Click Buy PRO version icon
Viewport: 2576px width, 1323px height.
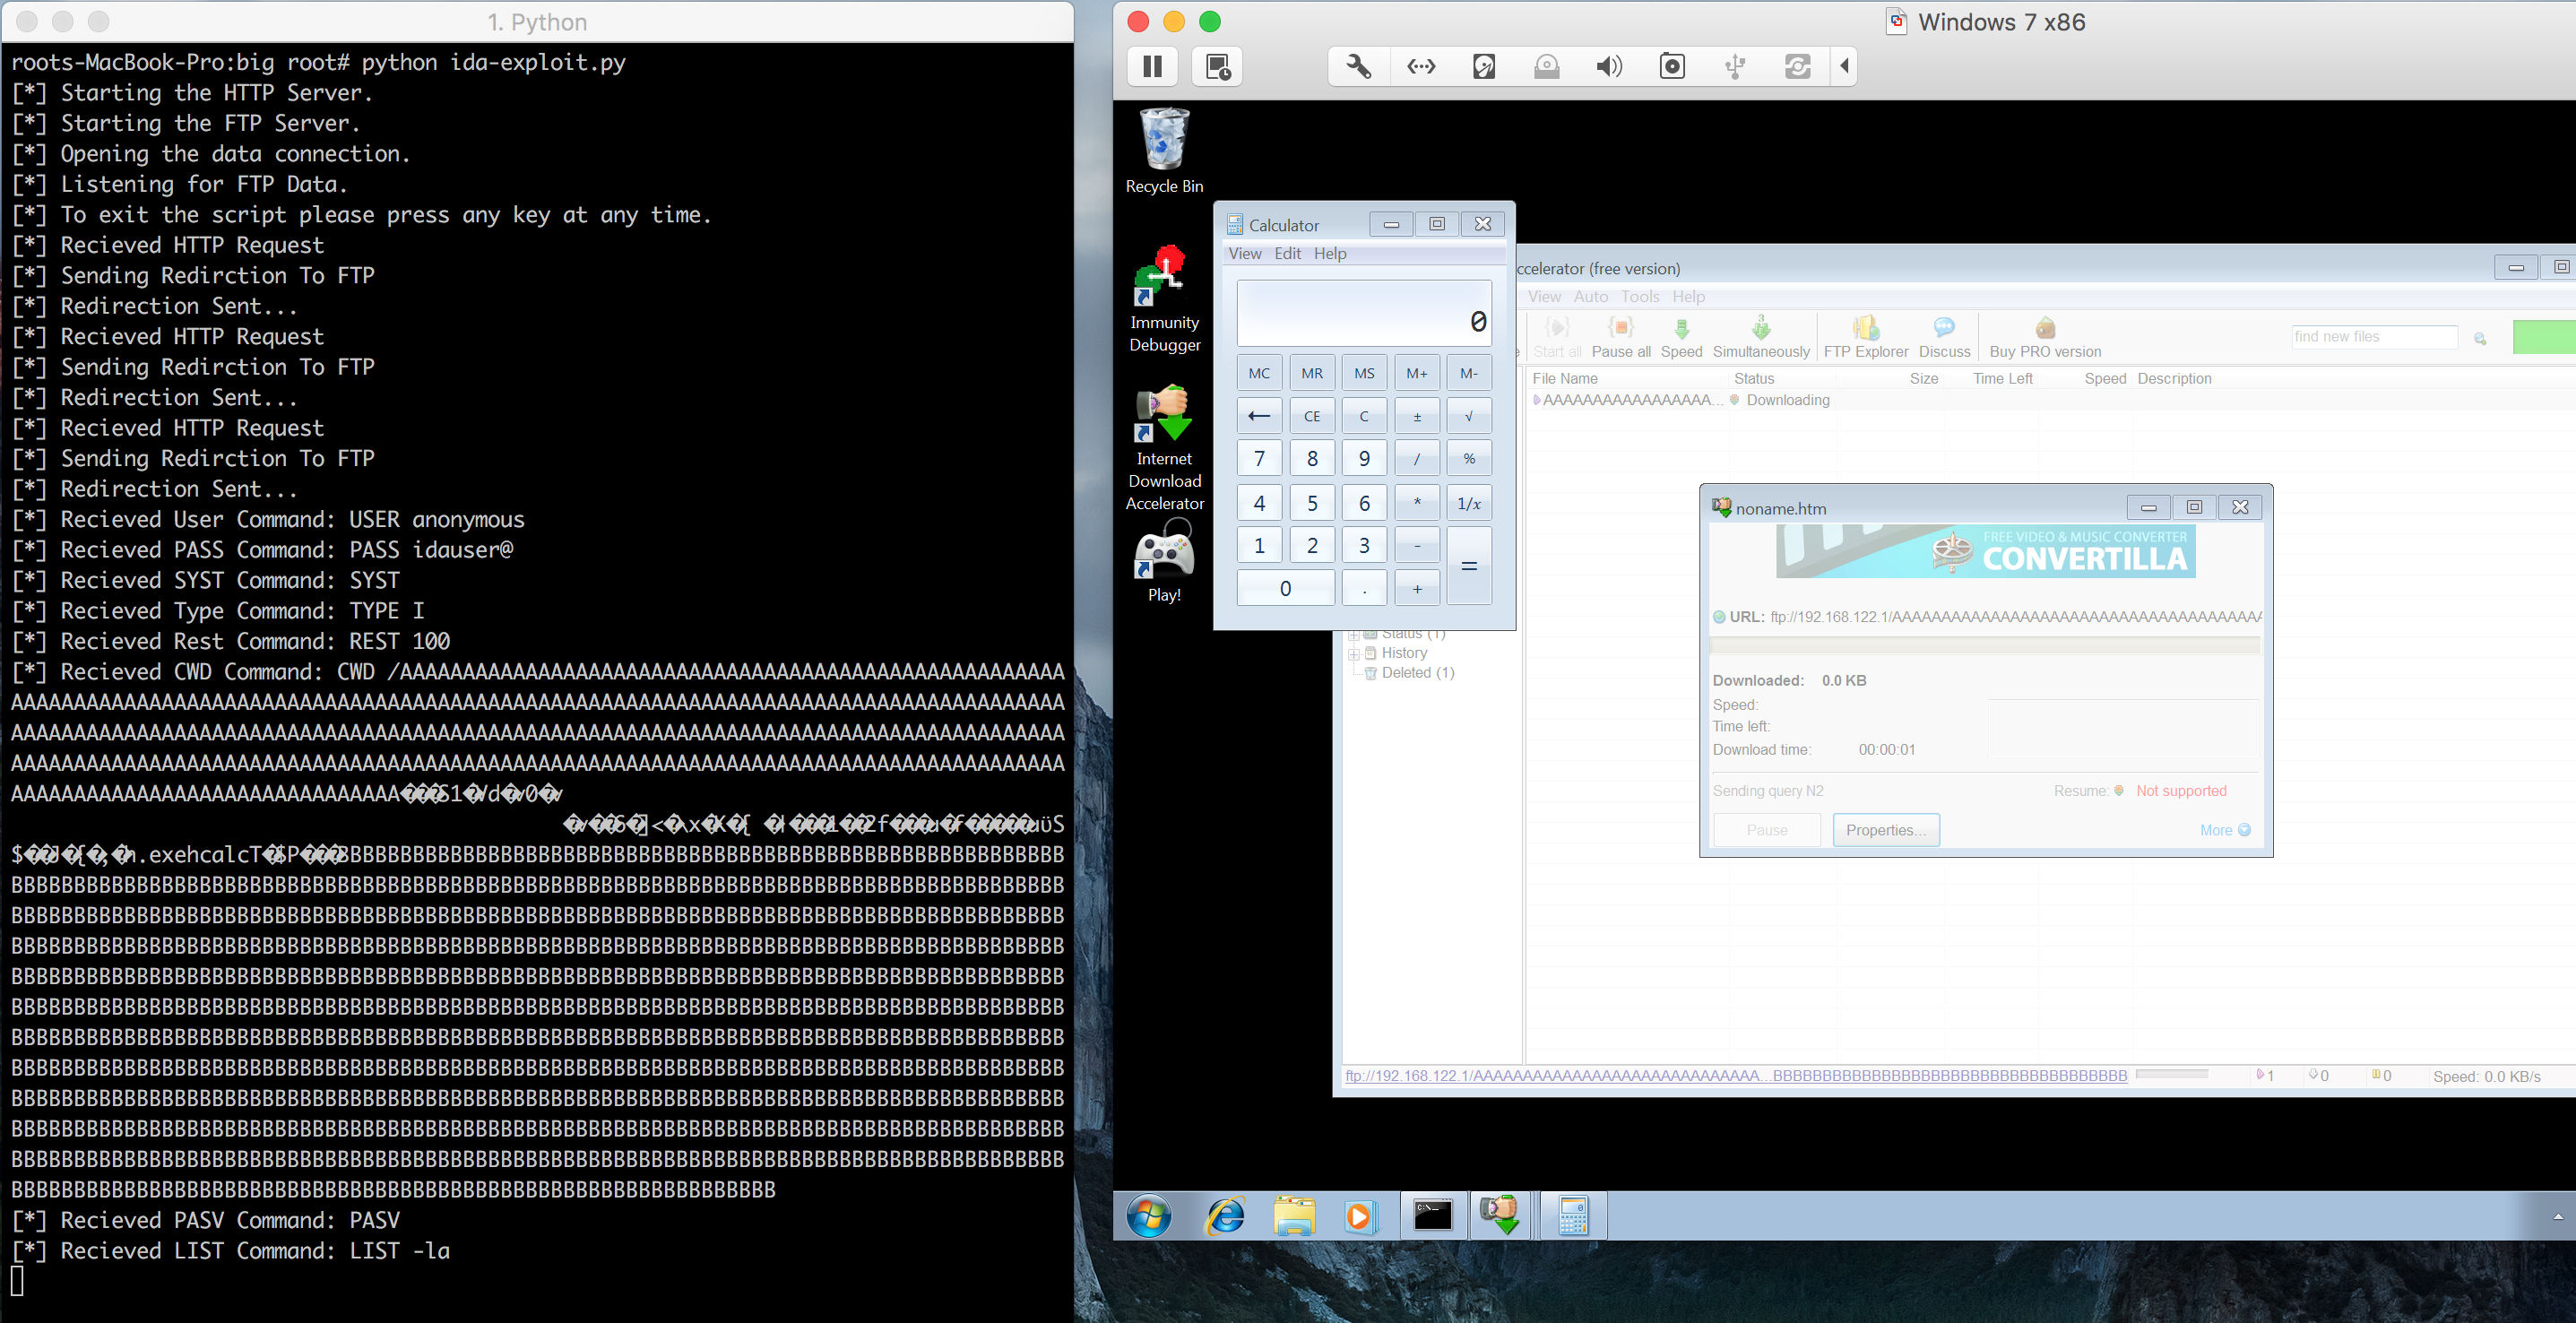point(2045,336)
